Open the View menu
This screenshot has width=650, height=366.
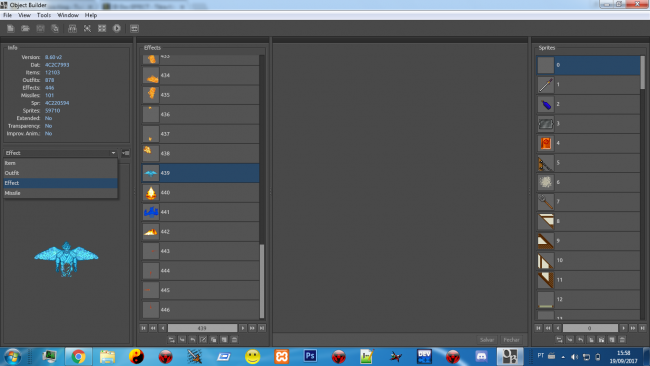pyautogui.click(x=24, y=15)
